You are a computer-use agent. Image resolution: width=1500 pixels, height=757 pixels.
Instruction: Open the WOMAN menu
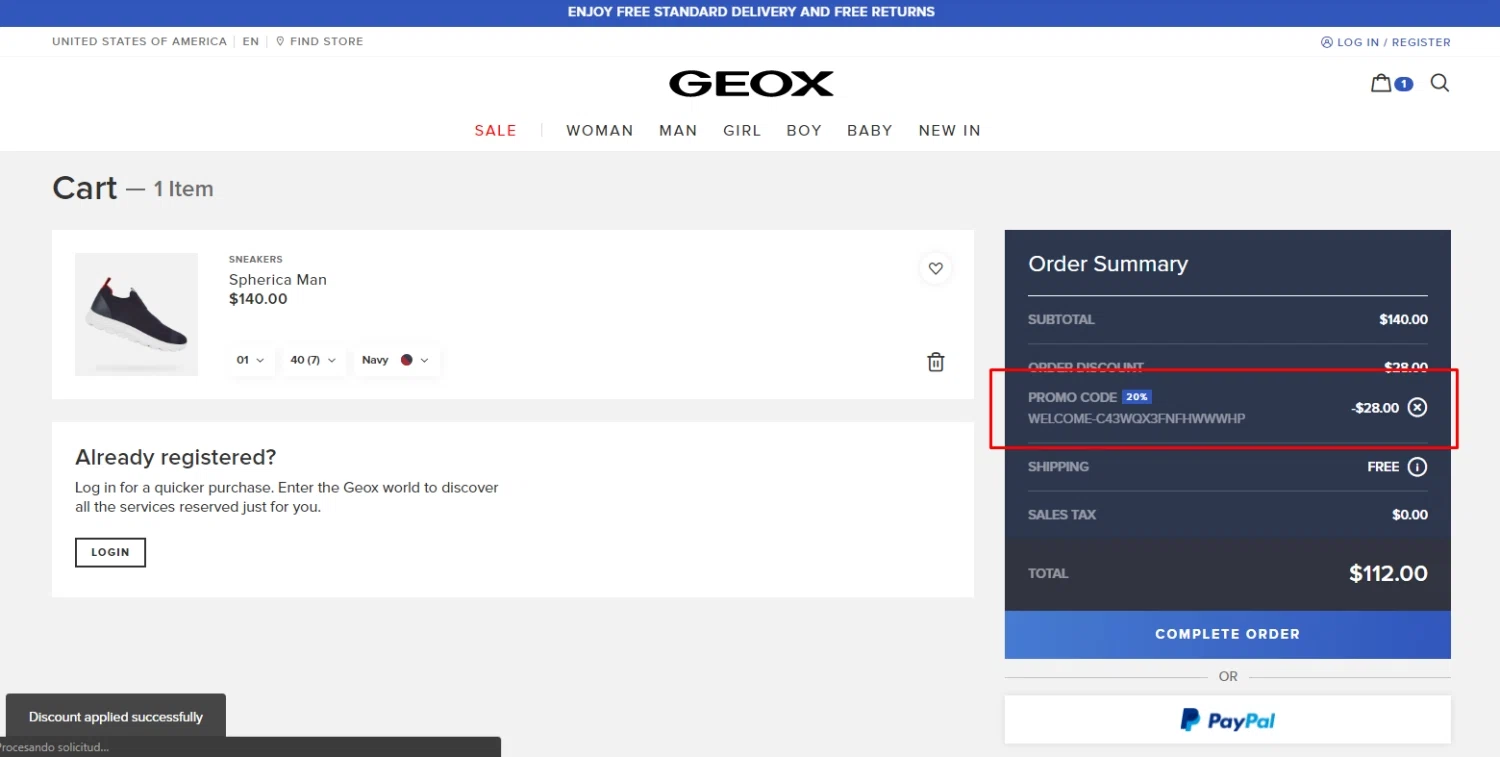(x=600, y=130)
